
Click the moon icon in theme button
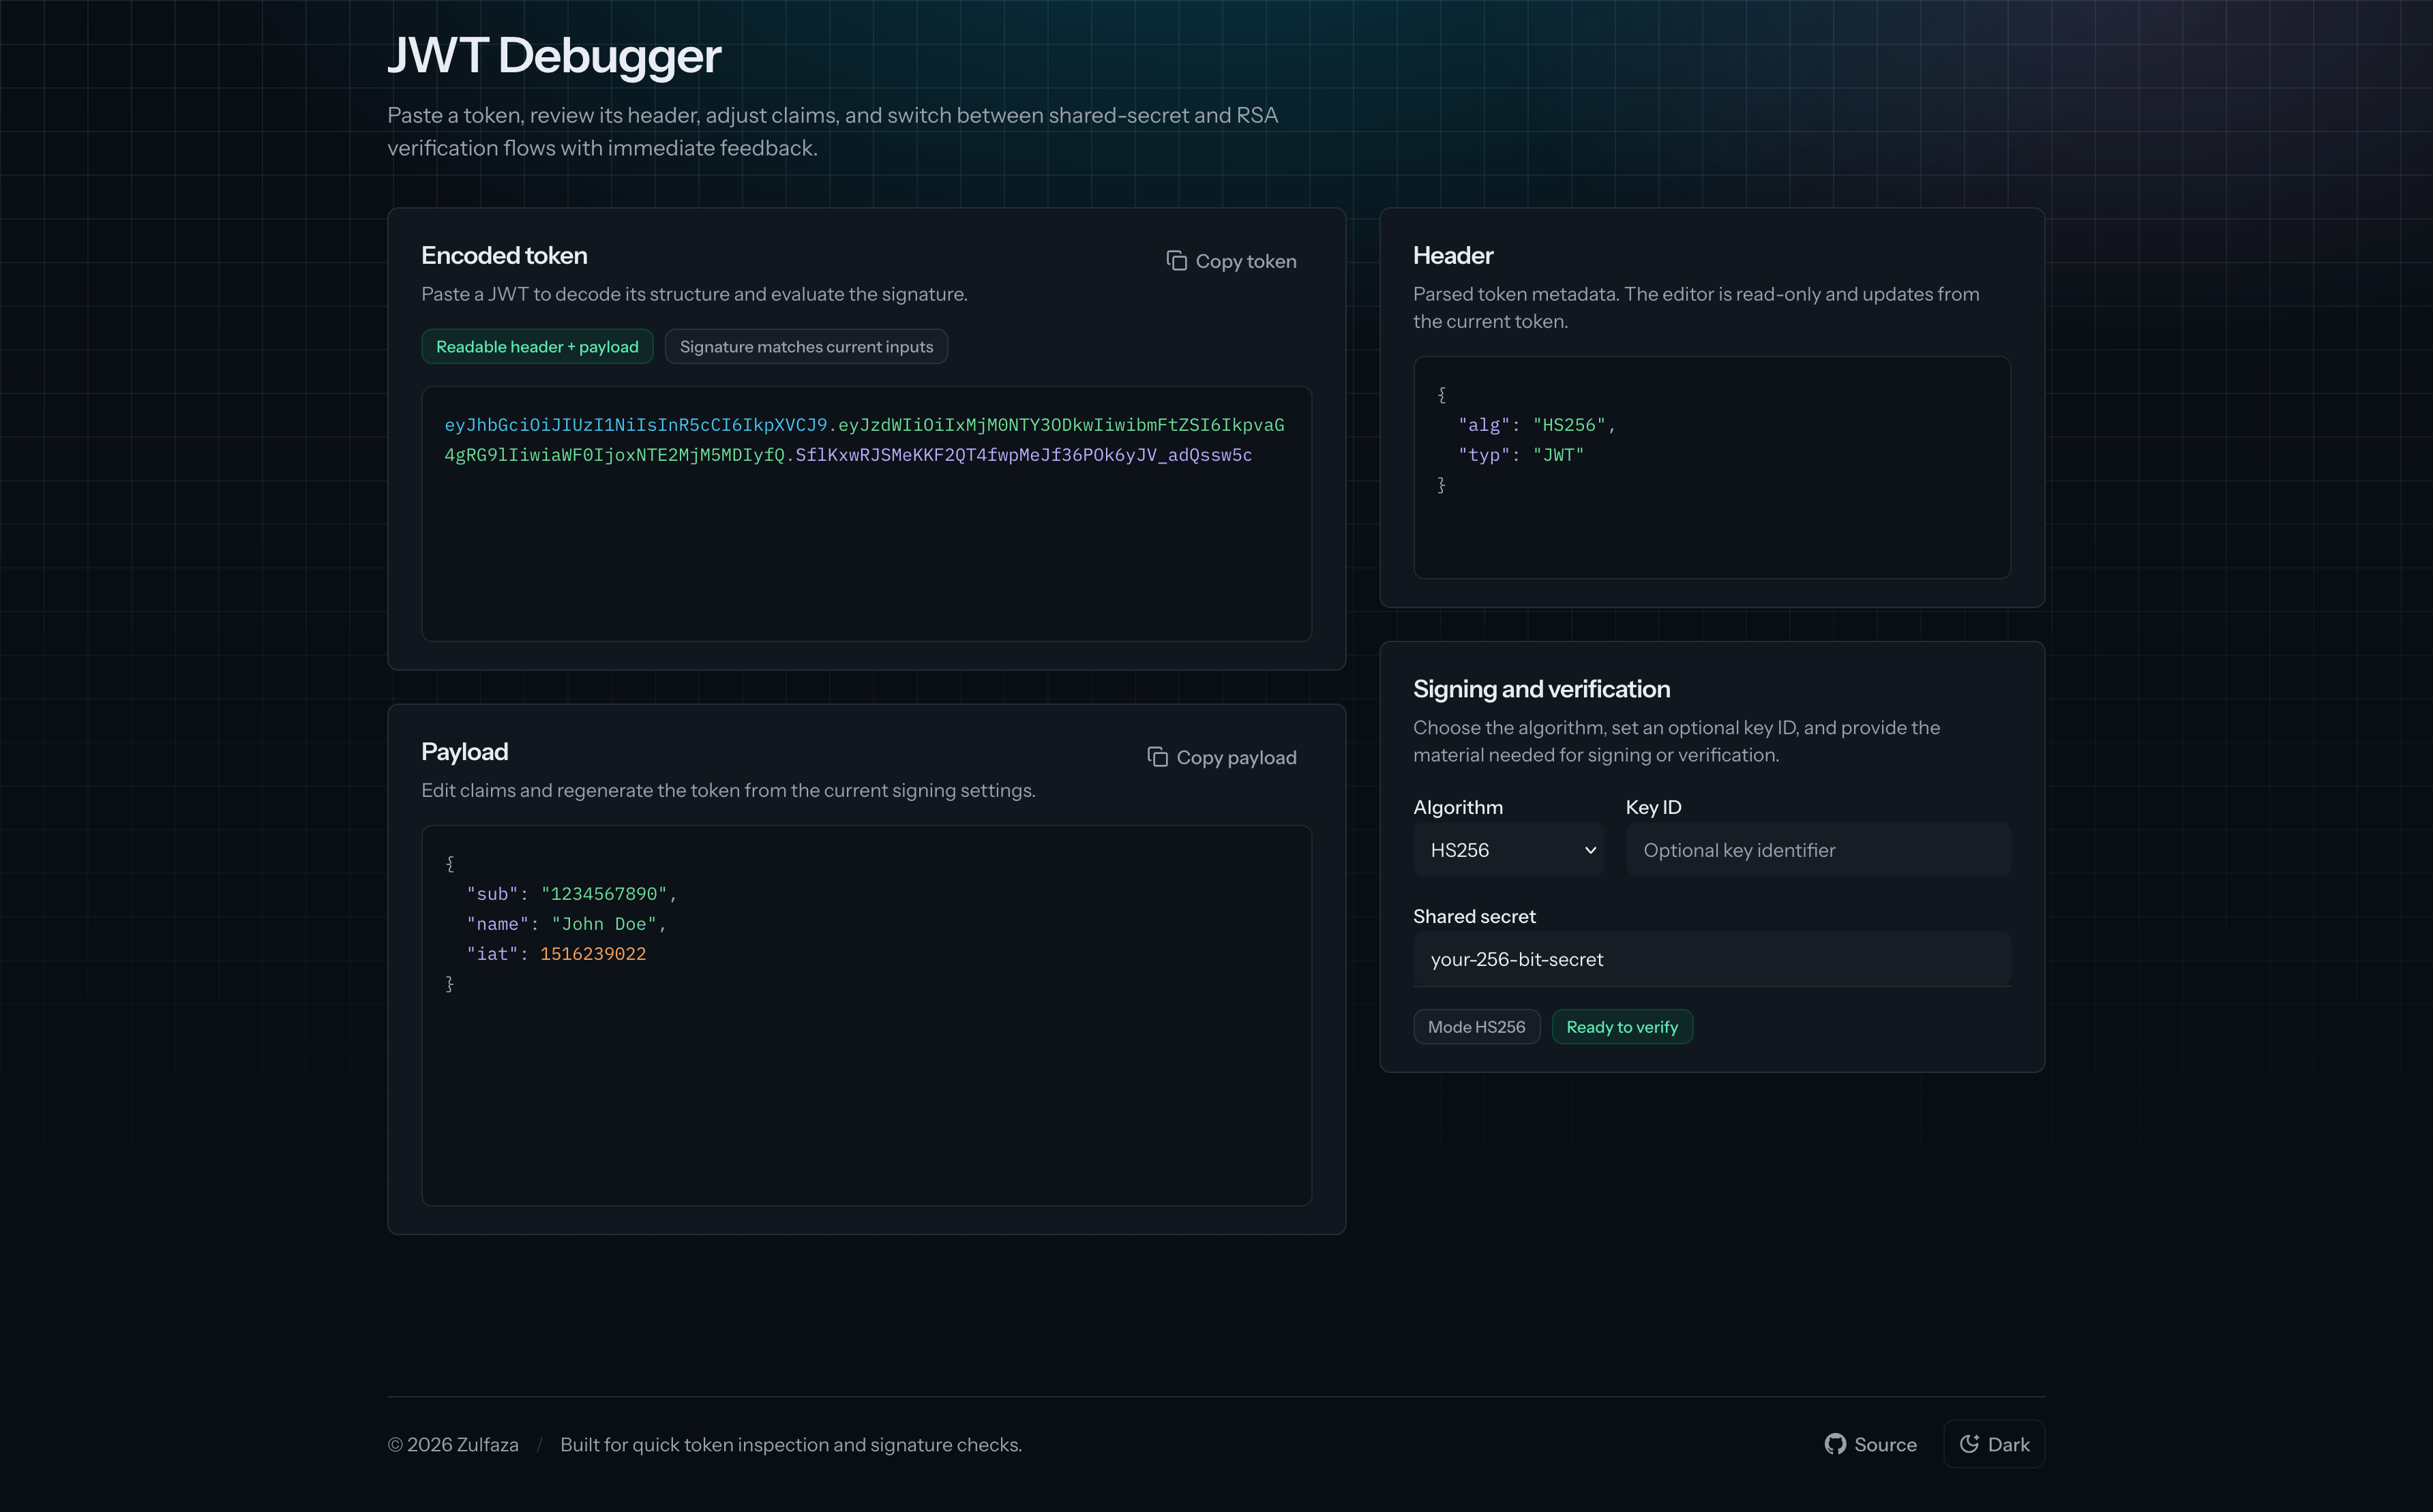point(1969,1444)
